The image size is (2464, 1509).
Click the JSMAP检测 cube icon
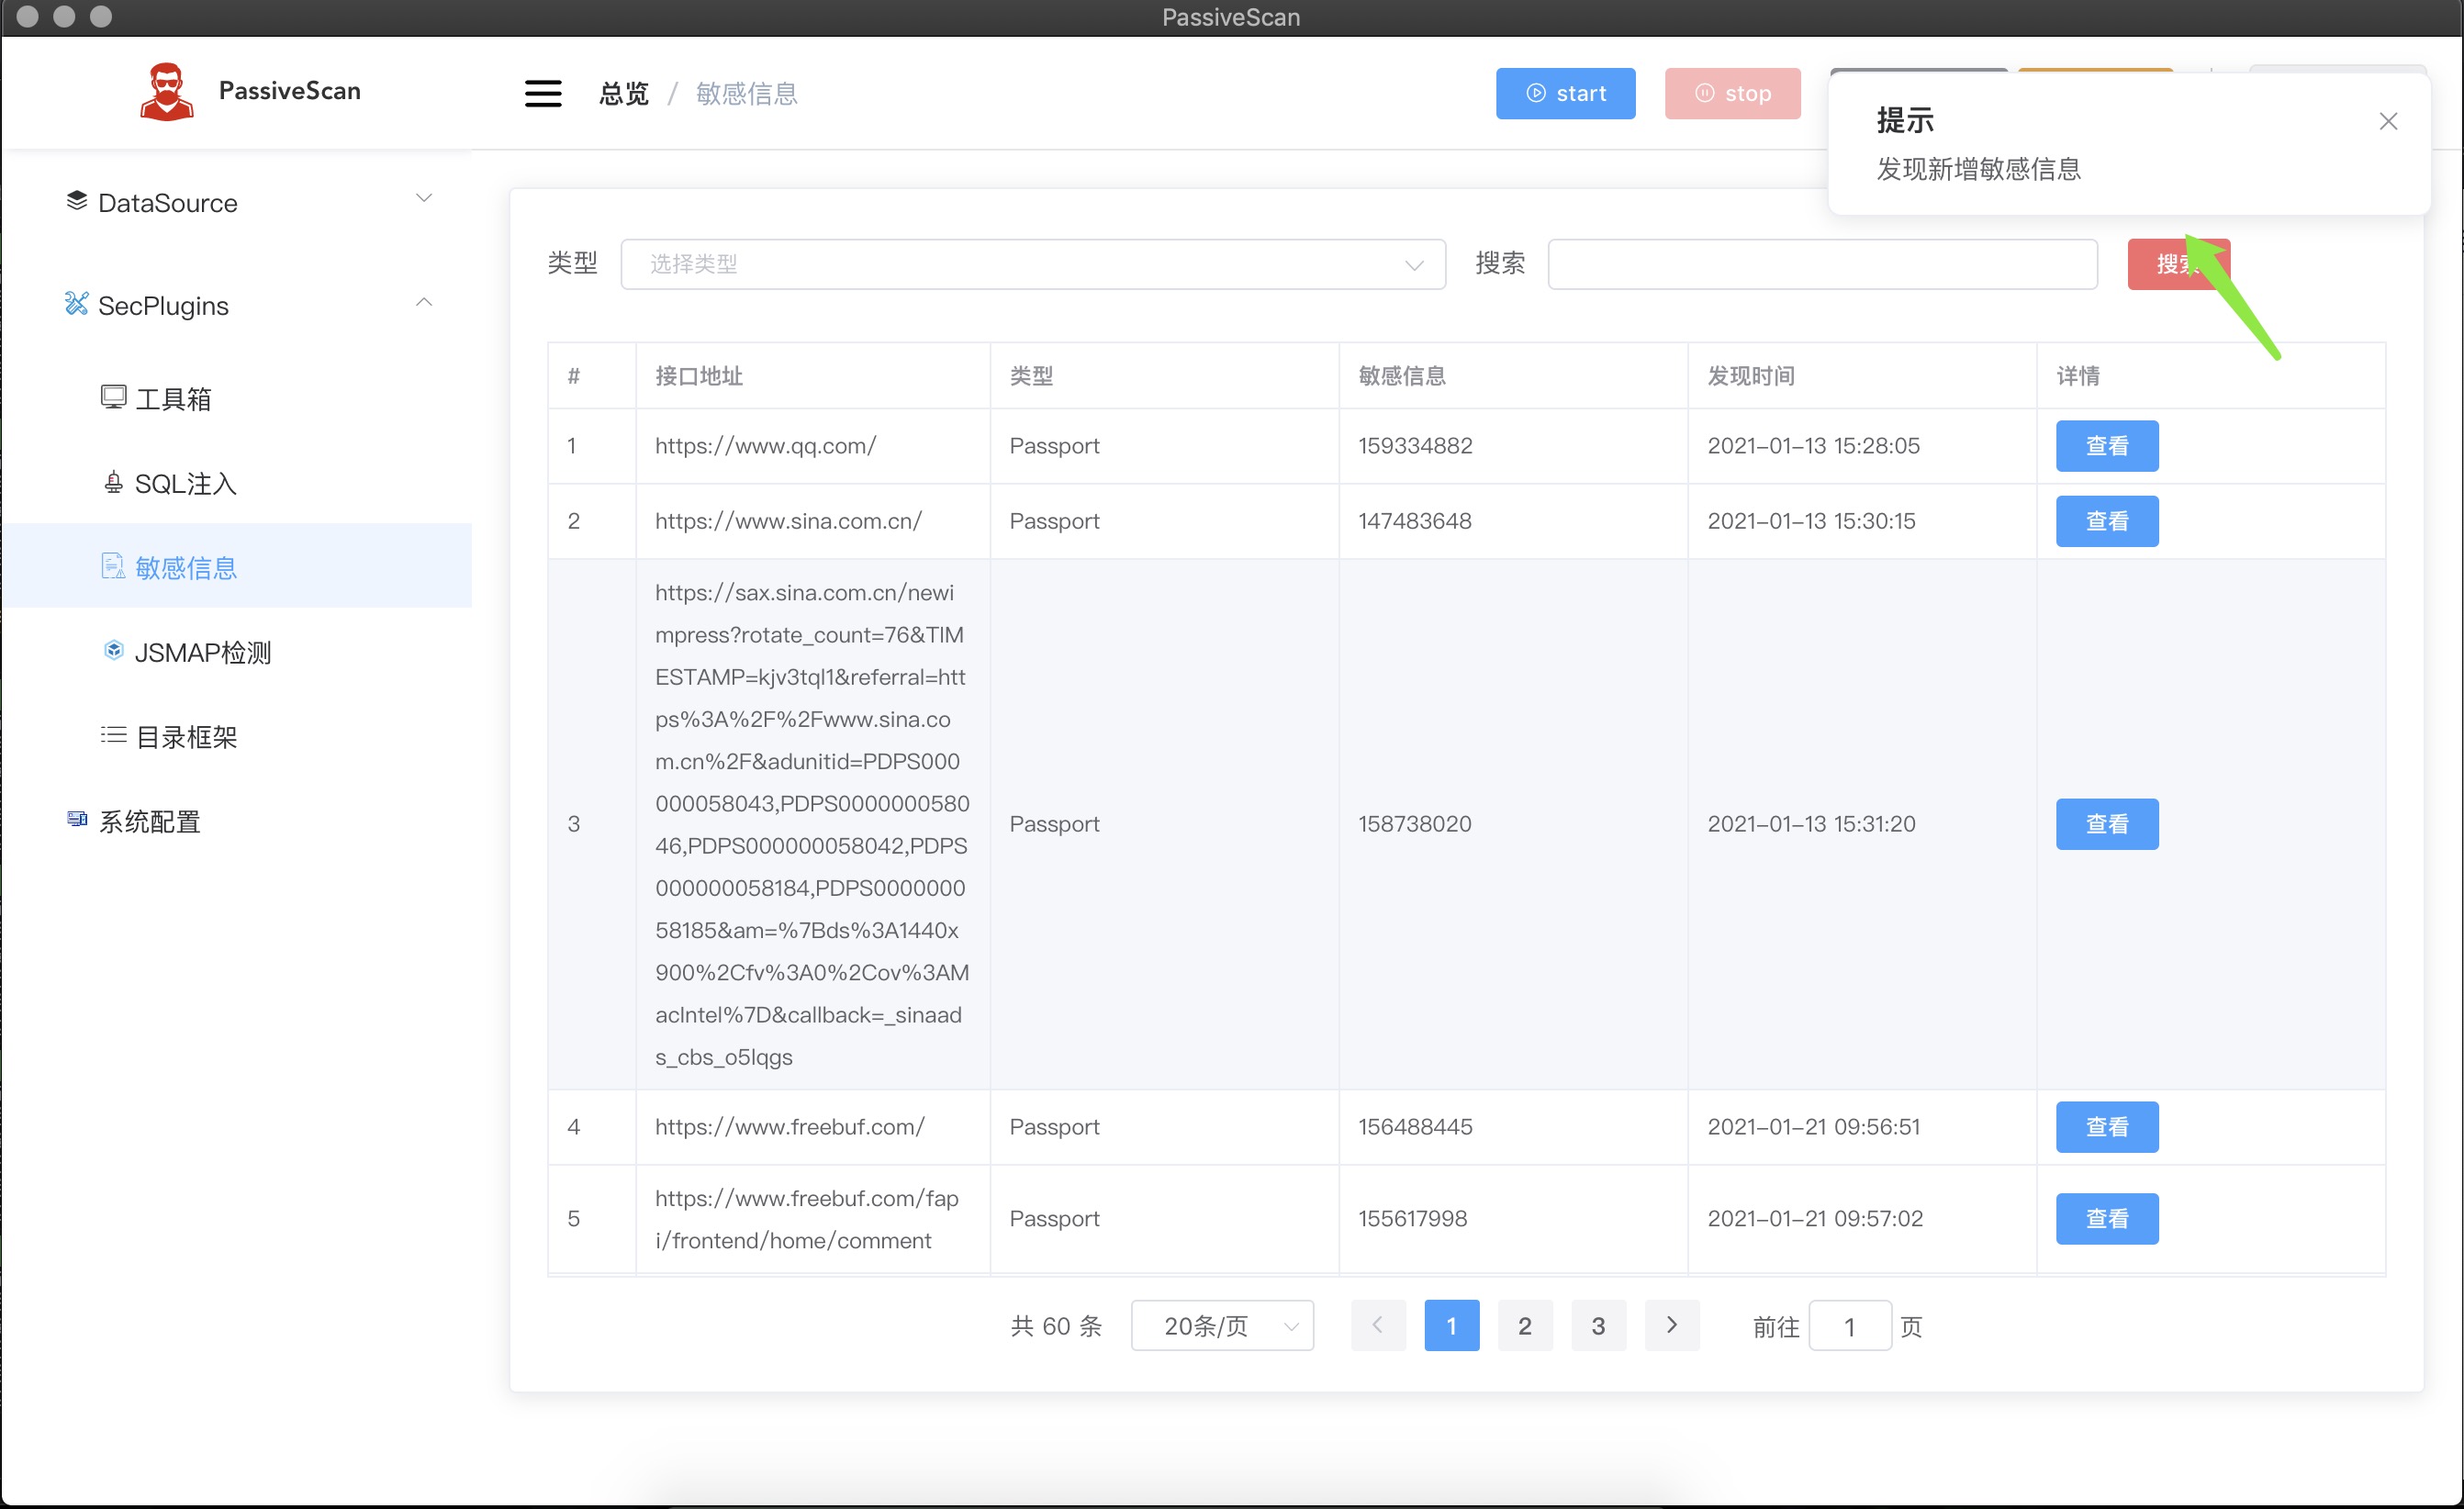coord(113,651)
